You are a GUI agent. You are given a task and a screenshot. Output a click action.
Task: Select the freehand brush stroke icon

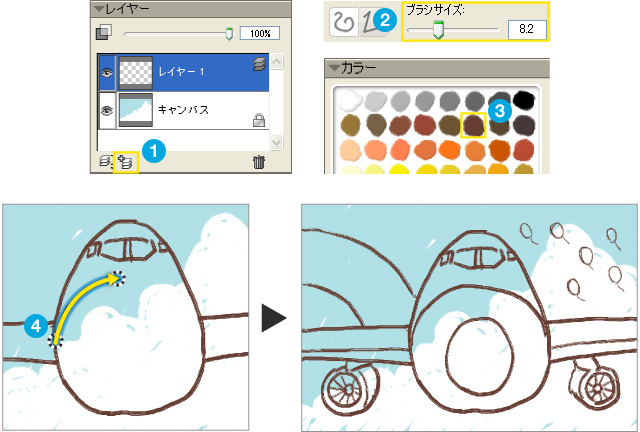(343, 22)
